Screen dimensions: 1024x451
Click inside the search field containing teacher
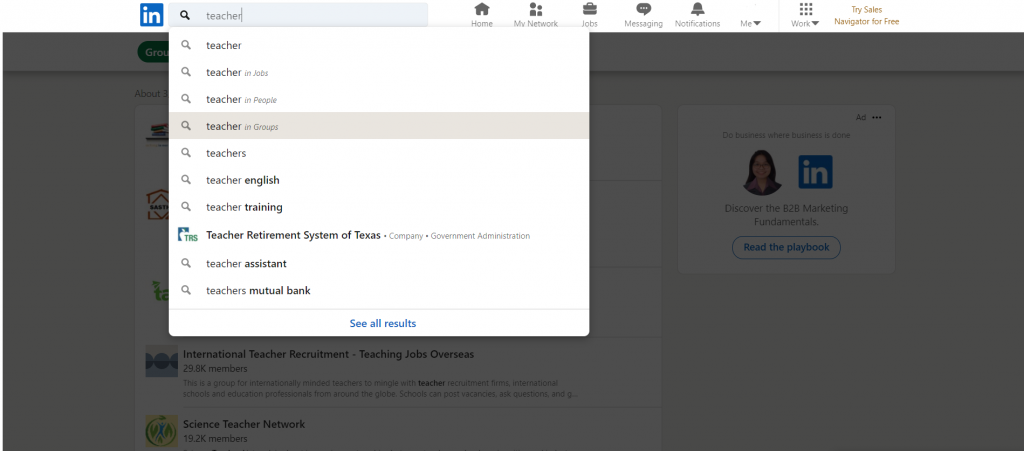coord(298,16)
